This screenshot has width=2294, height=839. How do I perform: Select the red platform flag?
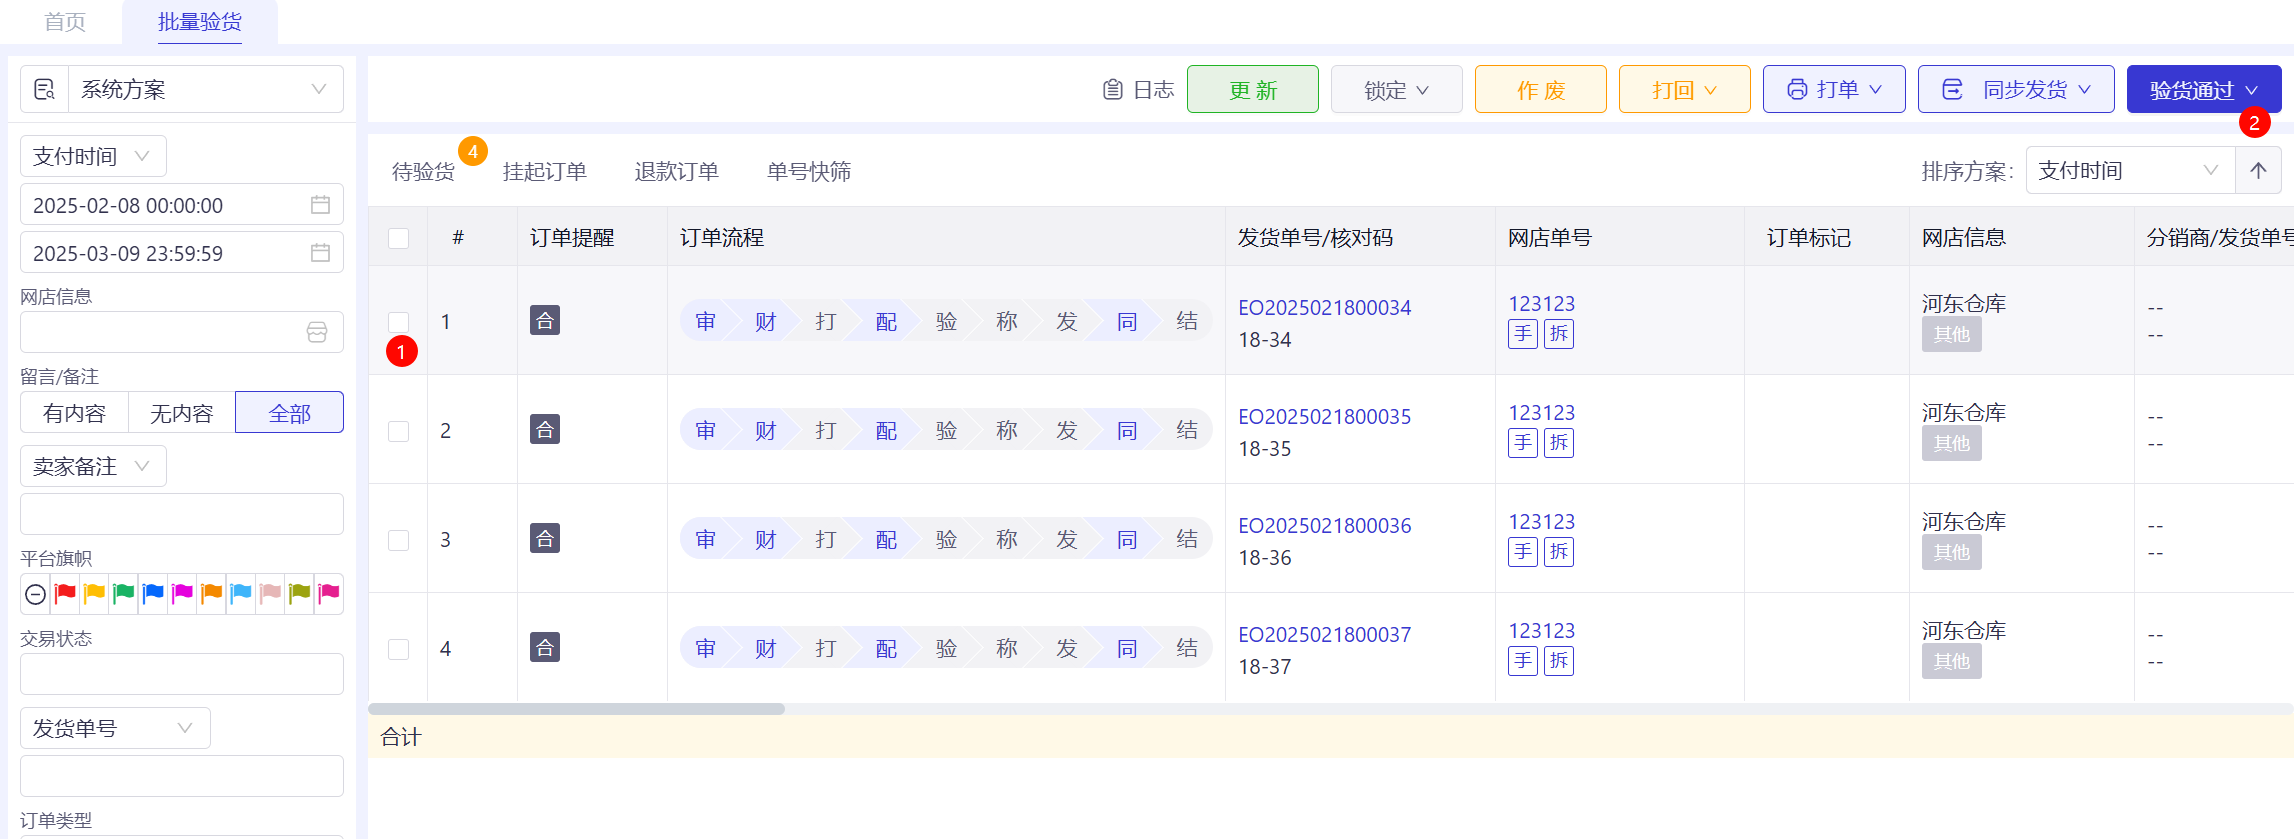click(x=66, y=594)
